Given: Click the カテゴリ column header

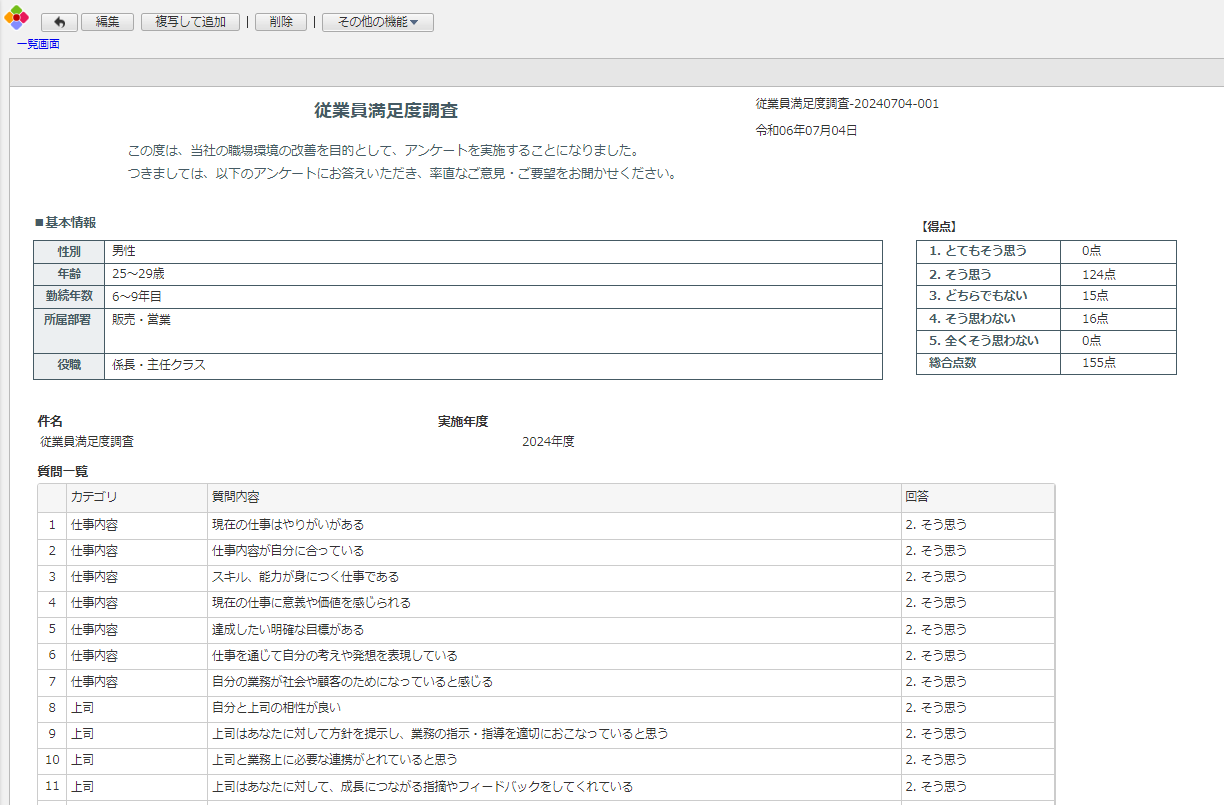Looking at the screenshot, I should [x=94, y=497].
